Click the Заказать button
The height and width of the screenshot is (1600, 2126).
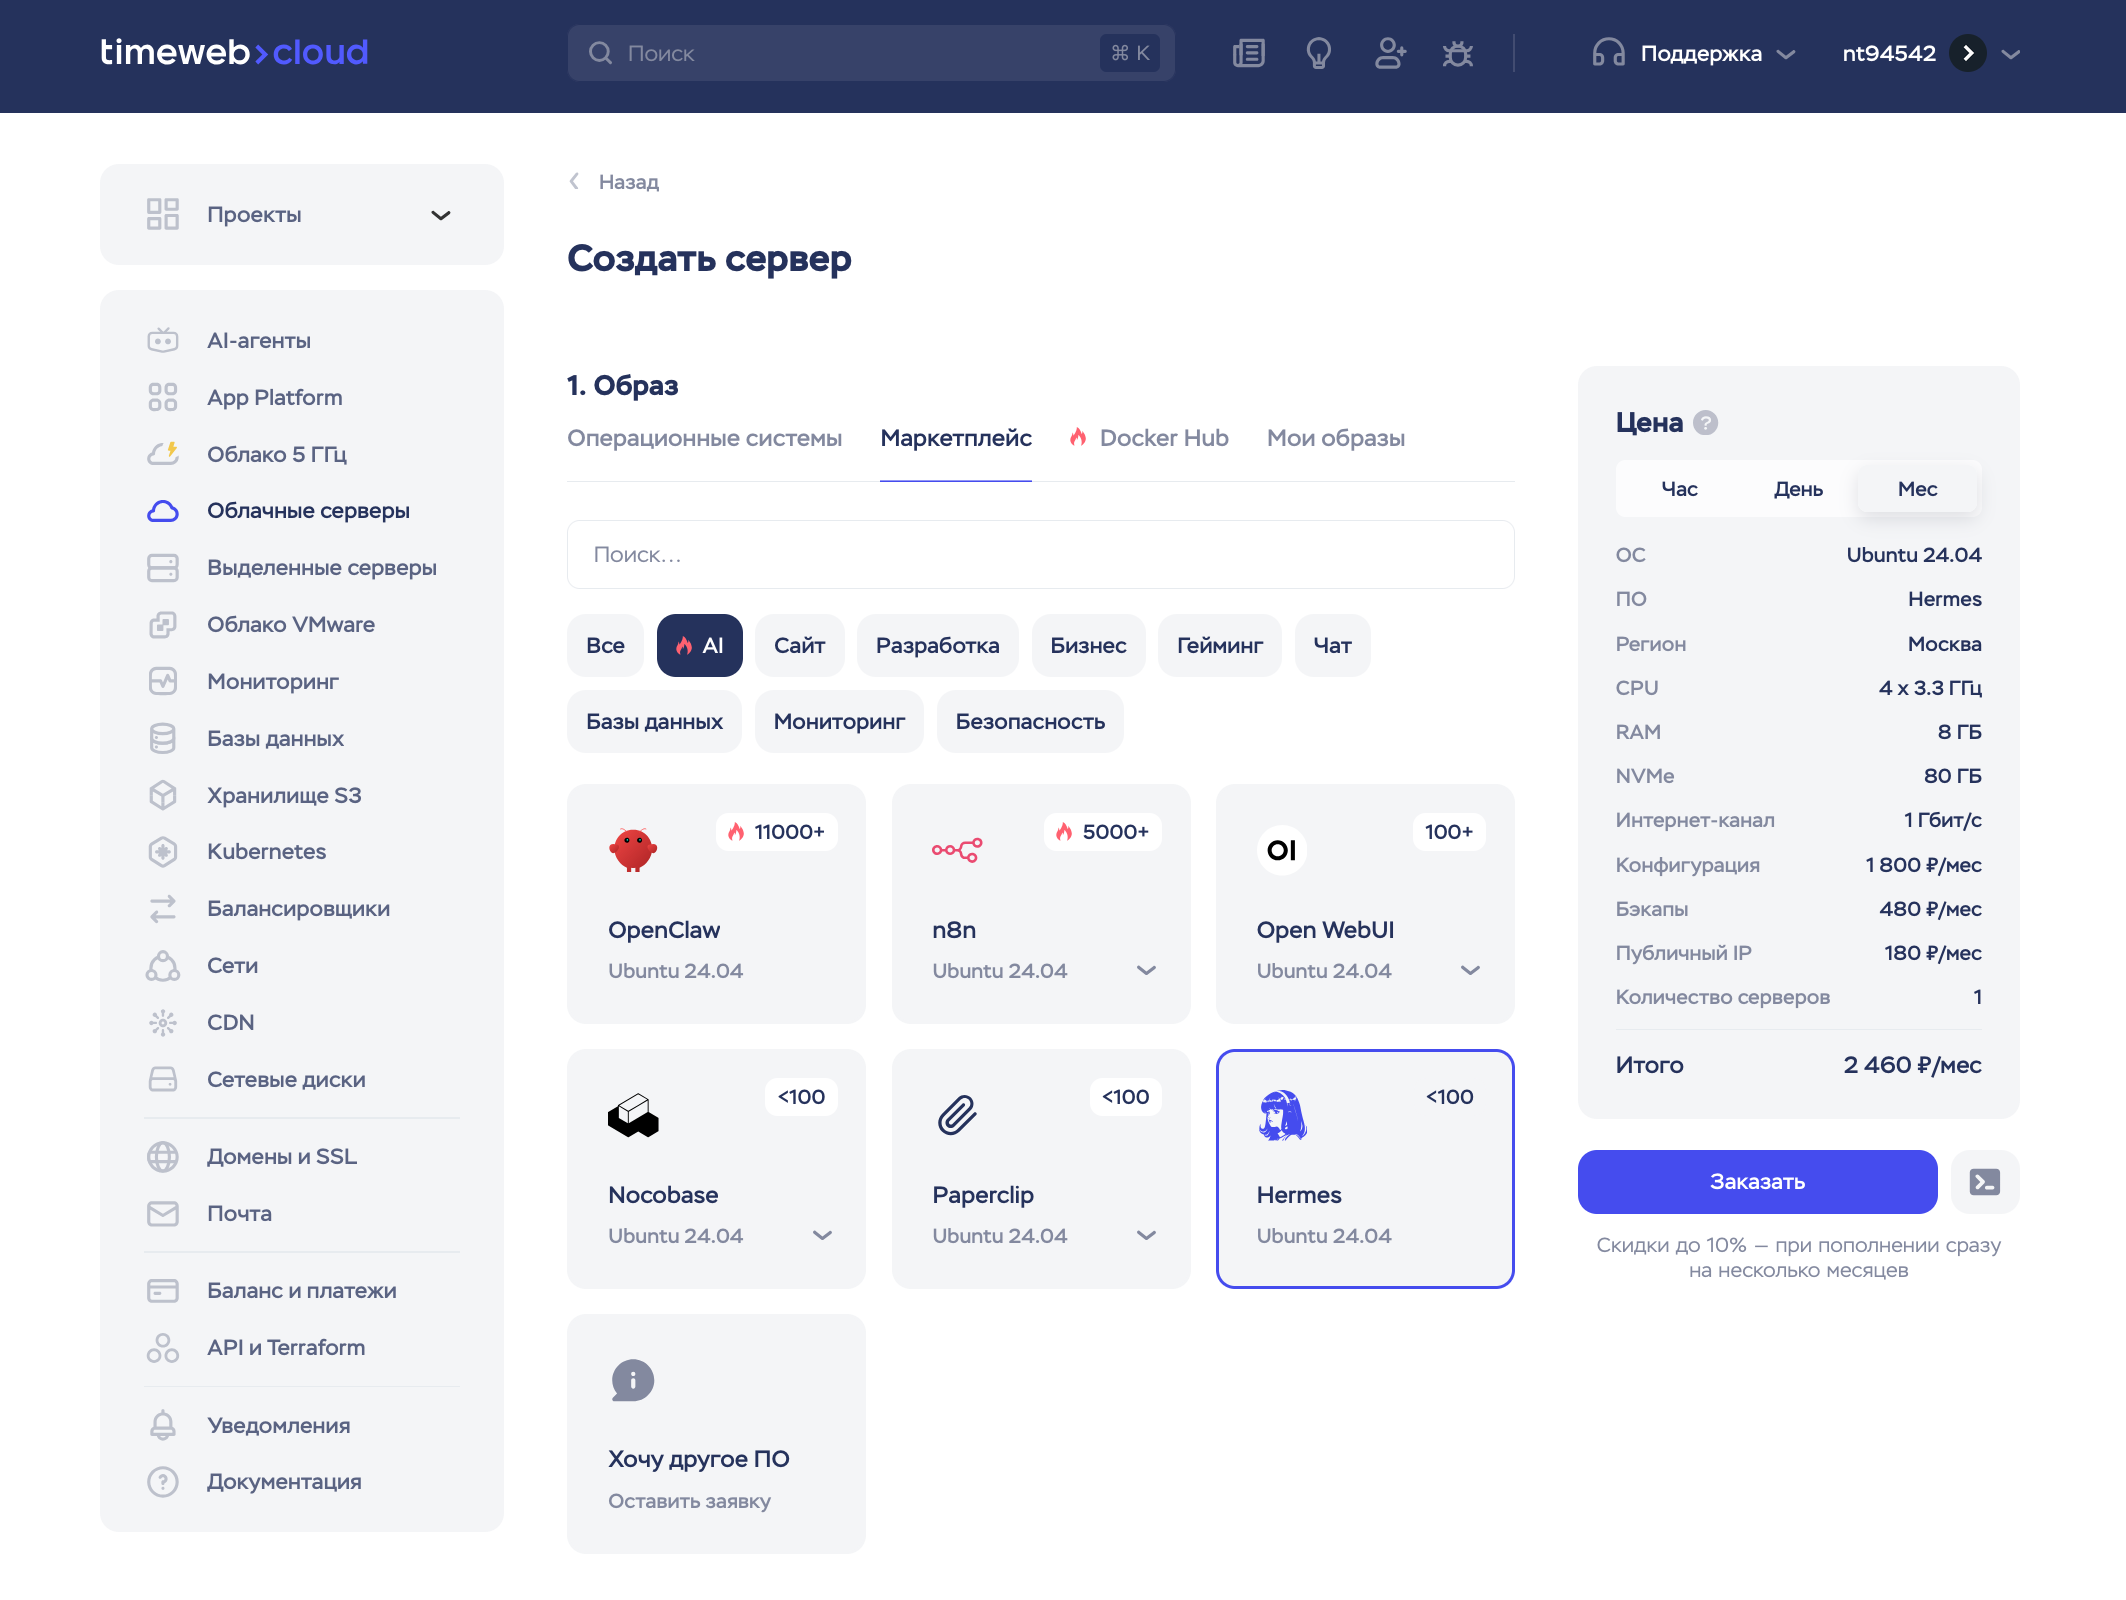tap(1757, 1182)
